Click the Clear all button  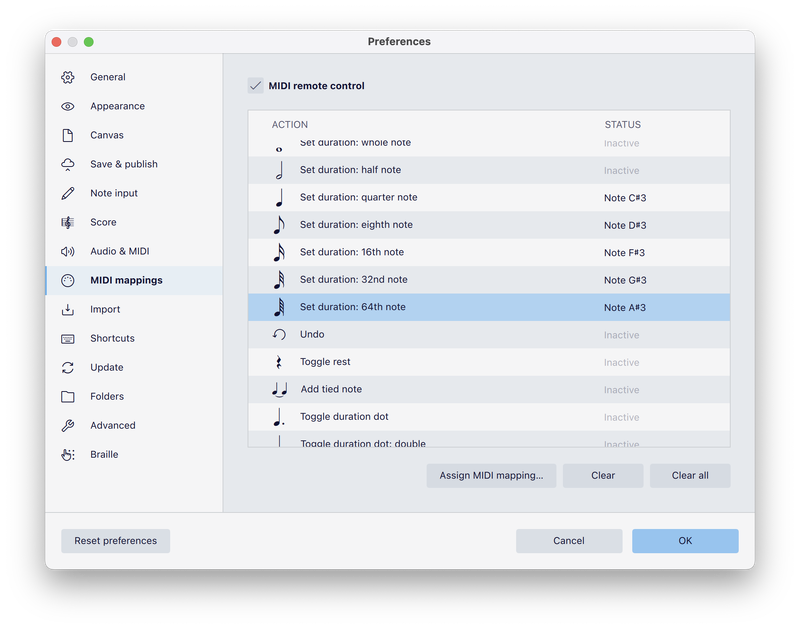[690, 476]
